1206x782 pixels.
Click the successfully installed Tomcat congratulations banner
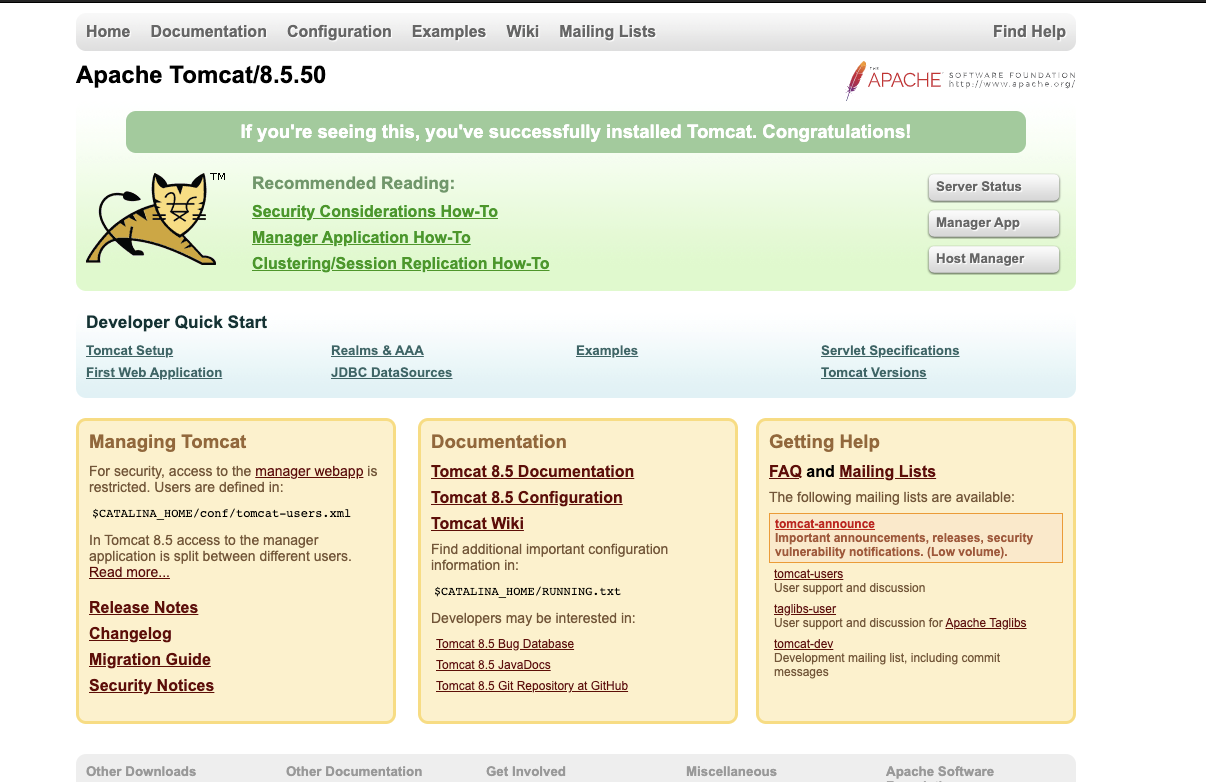575,132
